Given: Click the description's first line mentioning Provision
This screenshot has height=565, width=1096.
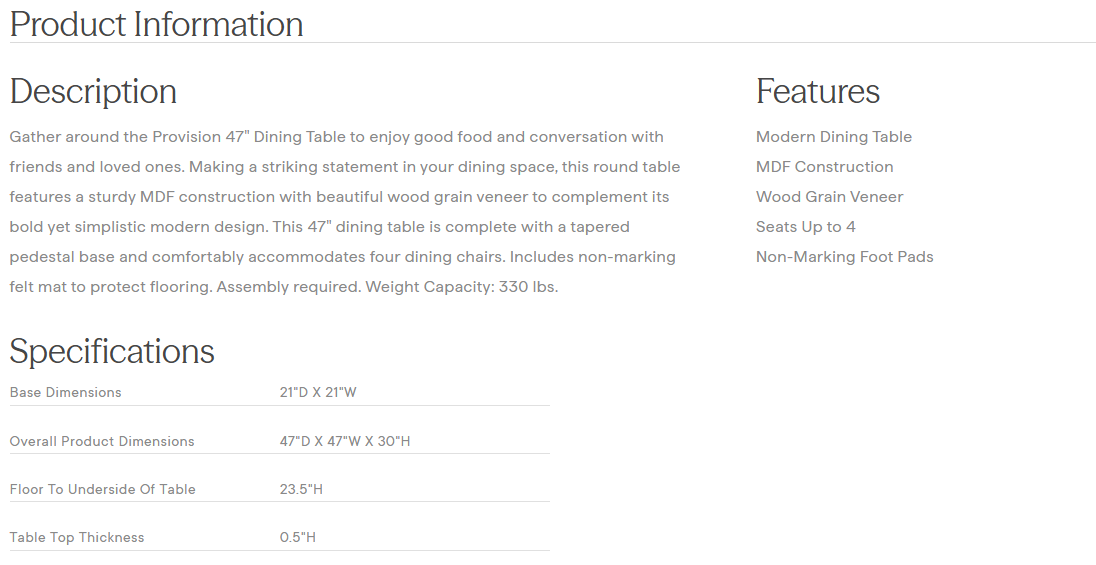Looking at the screenshot, I should [336, 137].
